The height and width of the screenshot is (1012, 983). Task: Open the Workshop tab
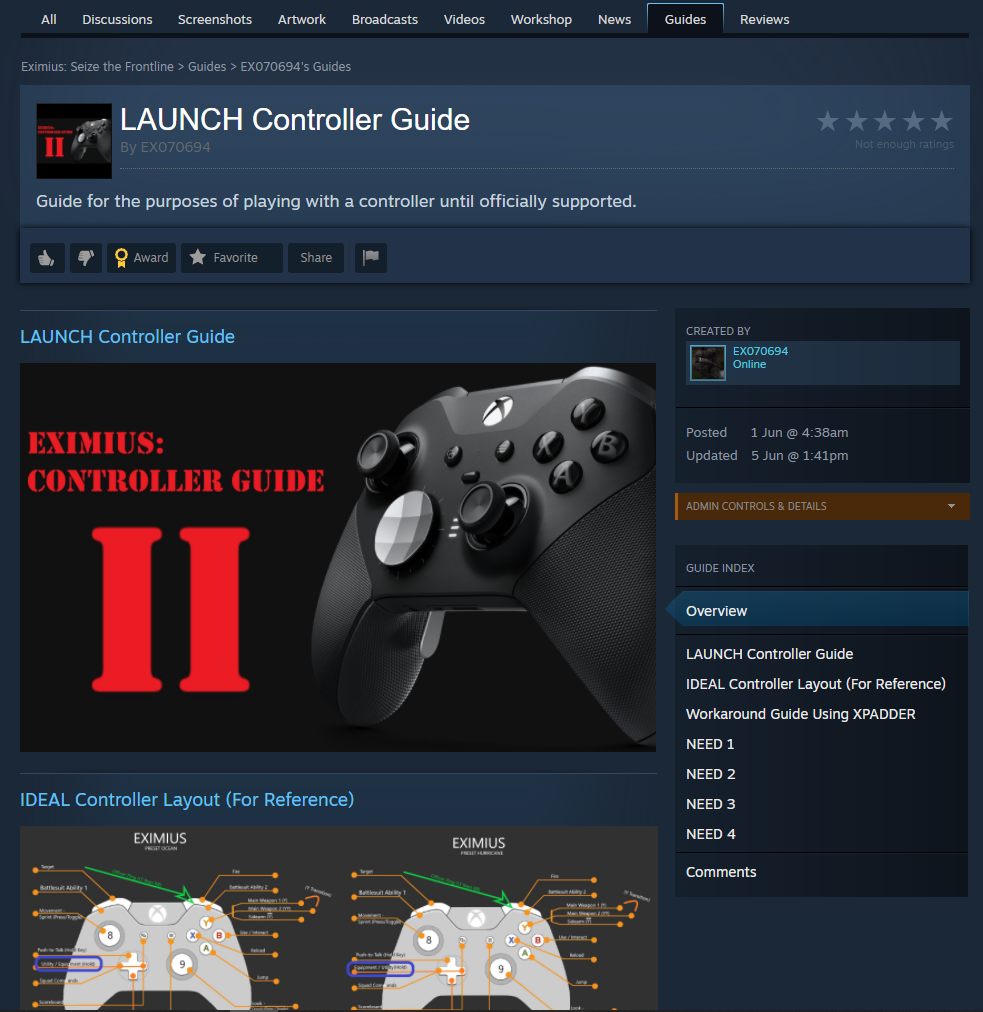[x=541, y=19]
